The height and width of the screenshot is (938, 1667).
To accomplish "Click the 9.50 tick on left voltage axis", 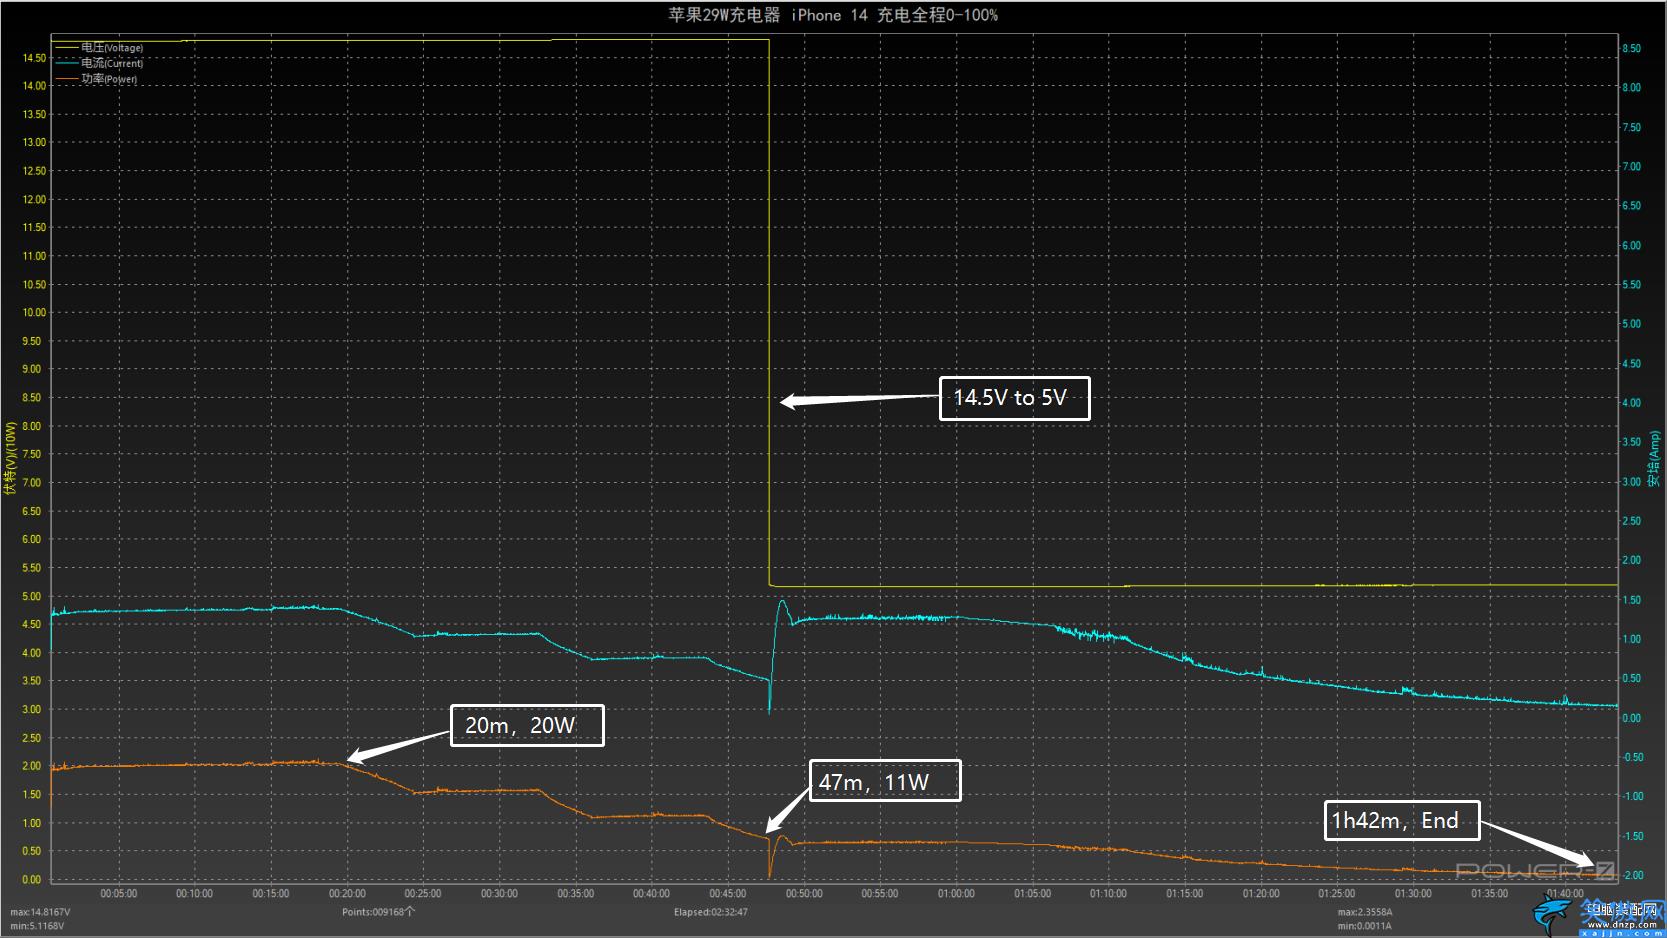I will 32,341.
